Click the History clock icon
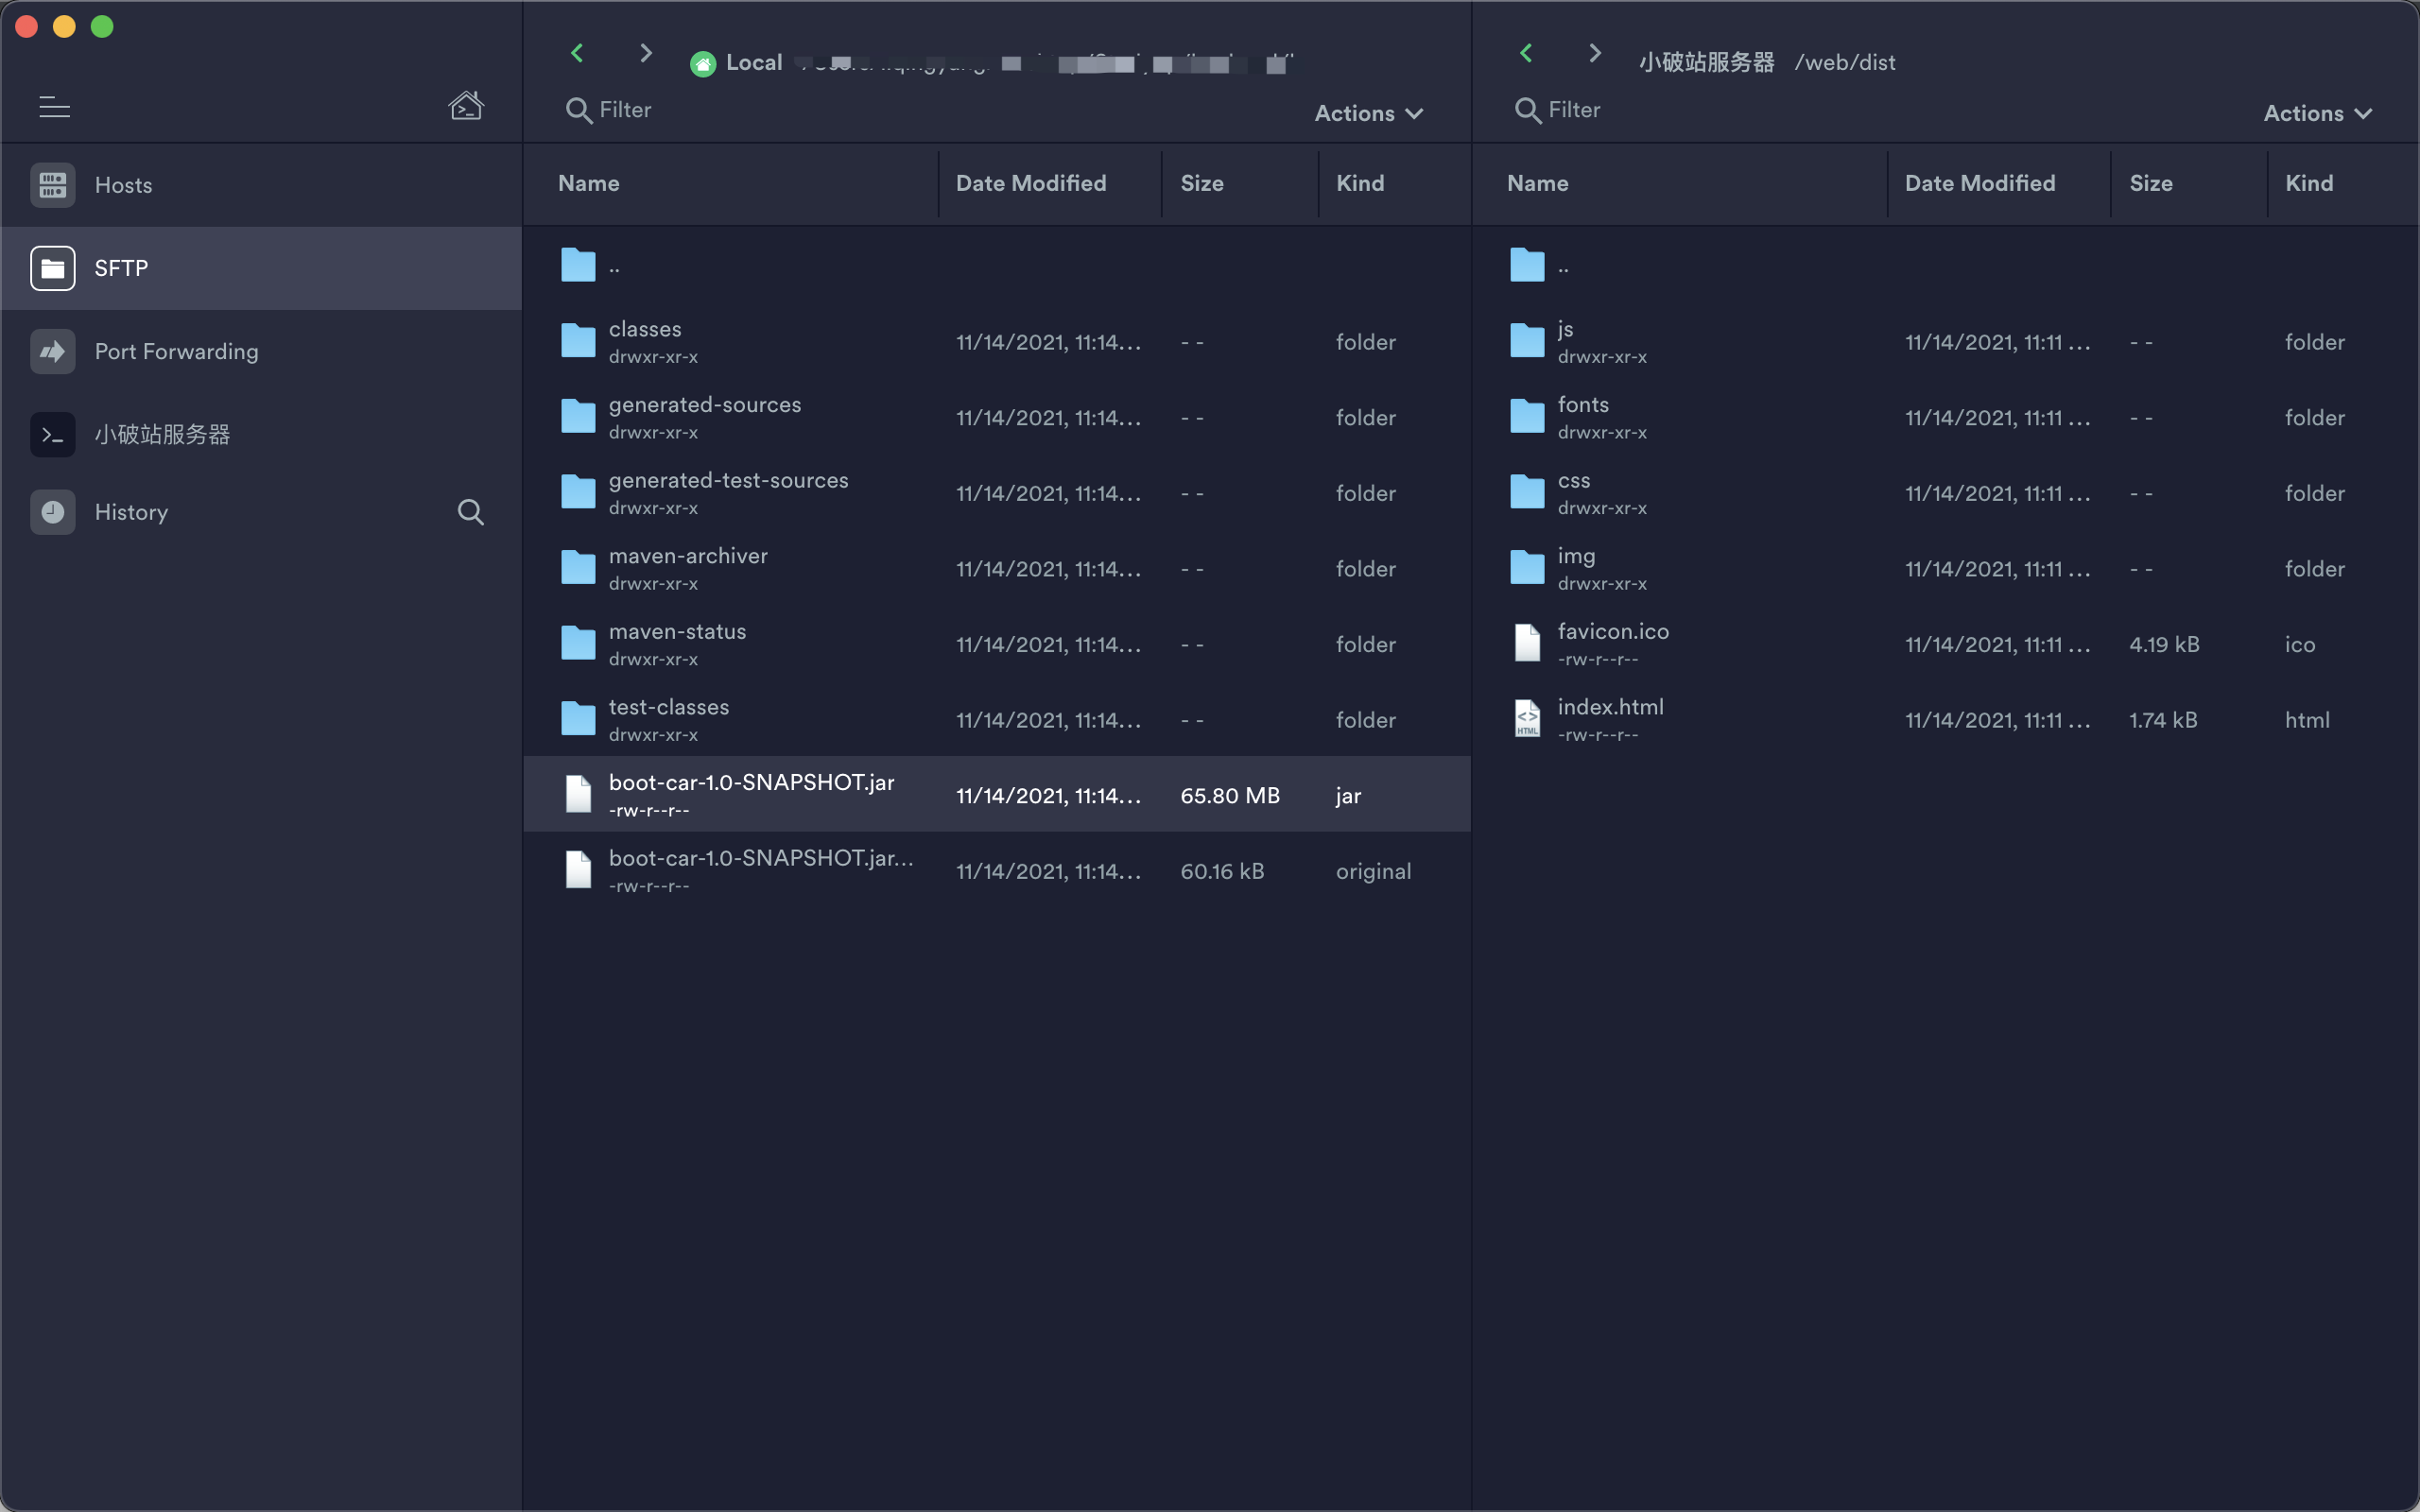Screen dimensions: 2420x1512 tap(53, 512)
